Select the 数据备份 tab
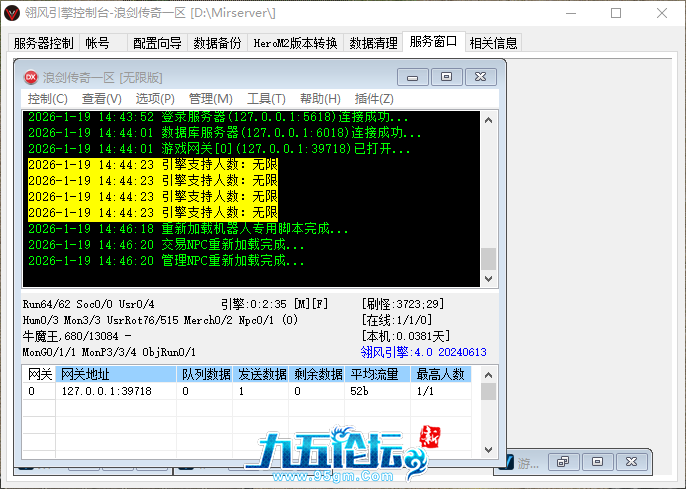Screen dimensions: 686x489 coord(217,43)
